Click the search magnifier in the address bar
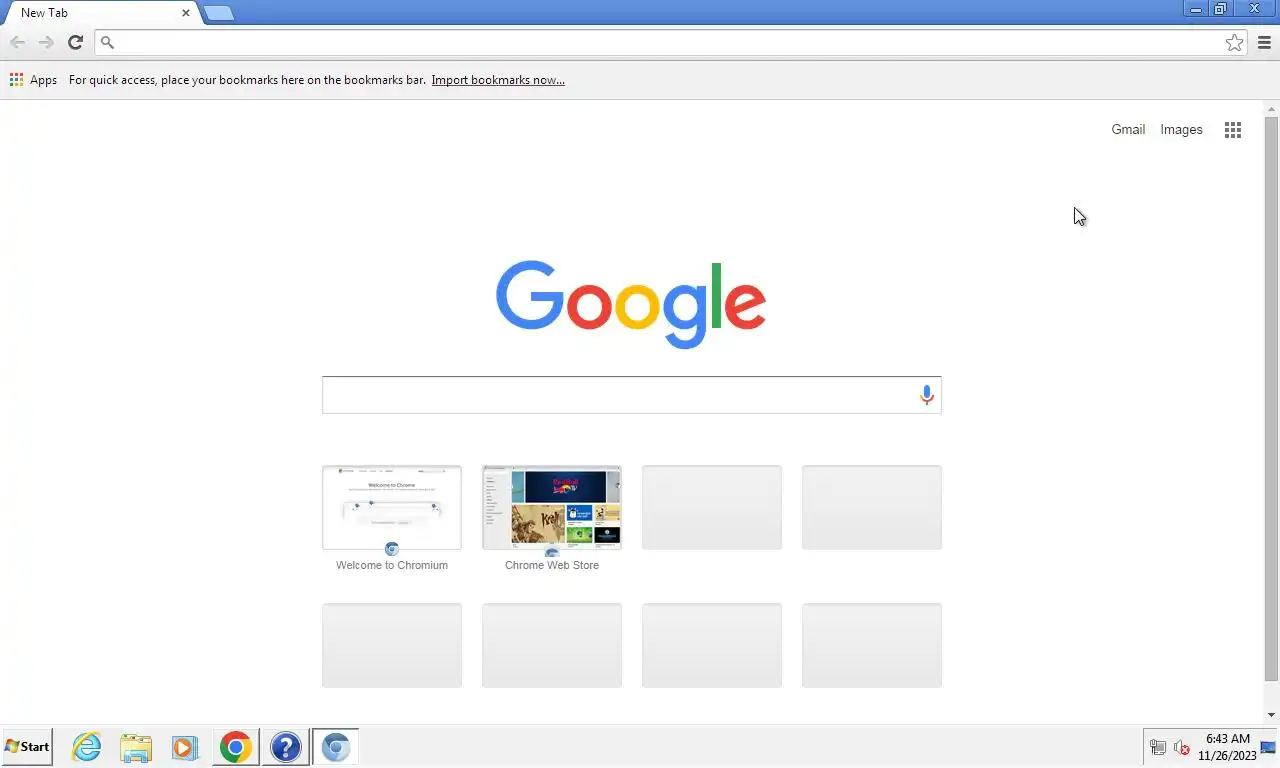 108,42
